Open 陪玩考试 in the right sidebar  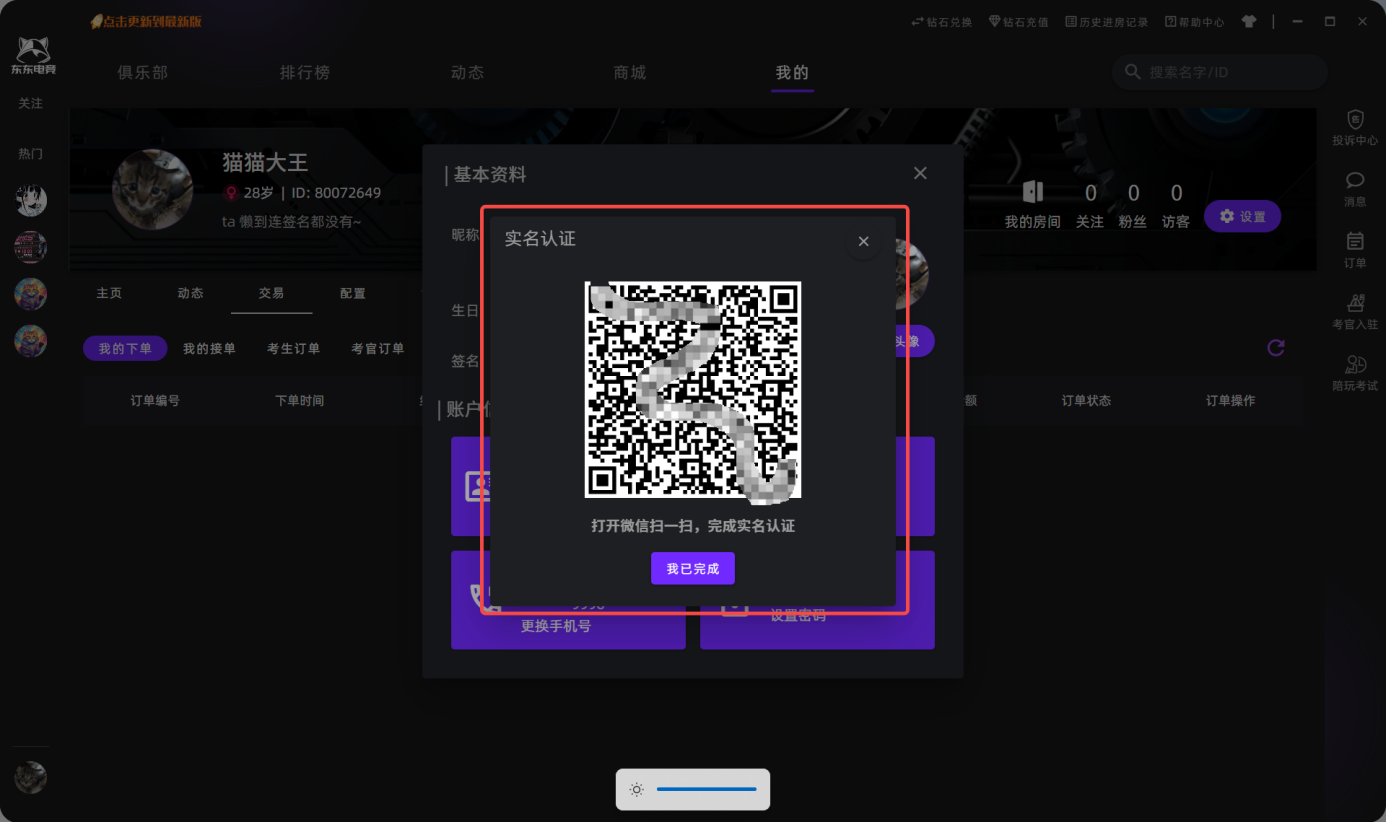[x=1355, y=373]
